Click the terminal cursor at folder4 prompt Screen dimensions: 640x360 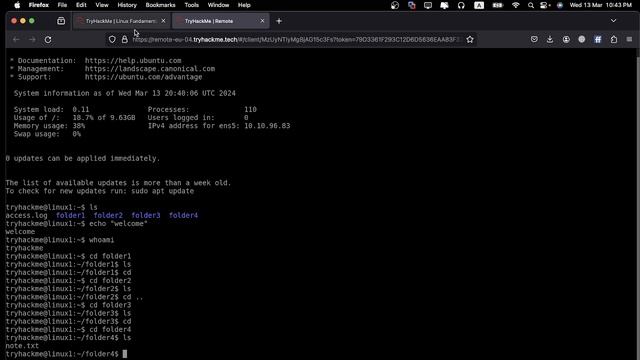[125, 354]
